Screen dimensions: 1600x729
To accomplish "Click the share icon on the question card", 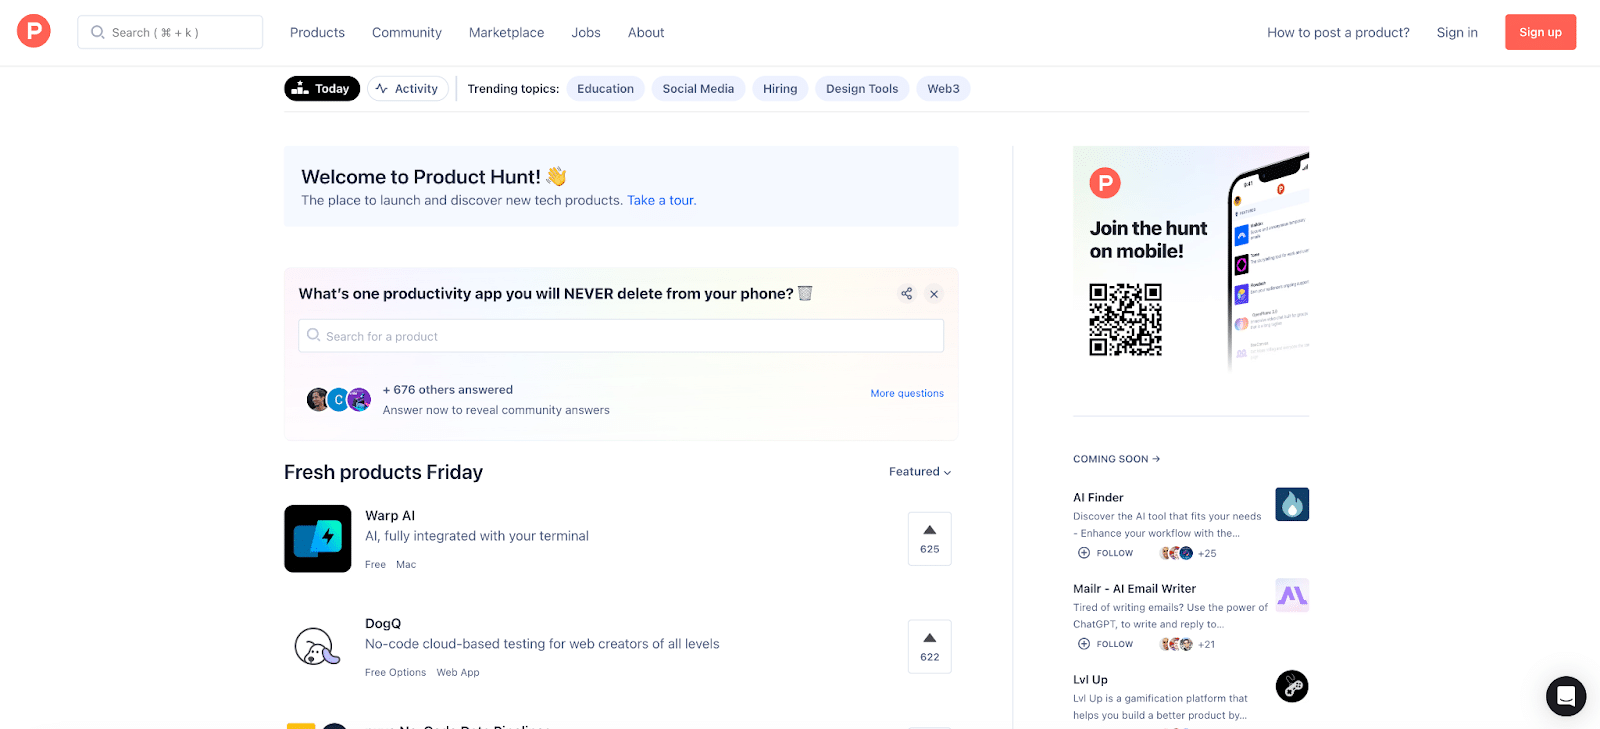I will click(x=906, y=294).
